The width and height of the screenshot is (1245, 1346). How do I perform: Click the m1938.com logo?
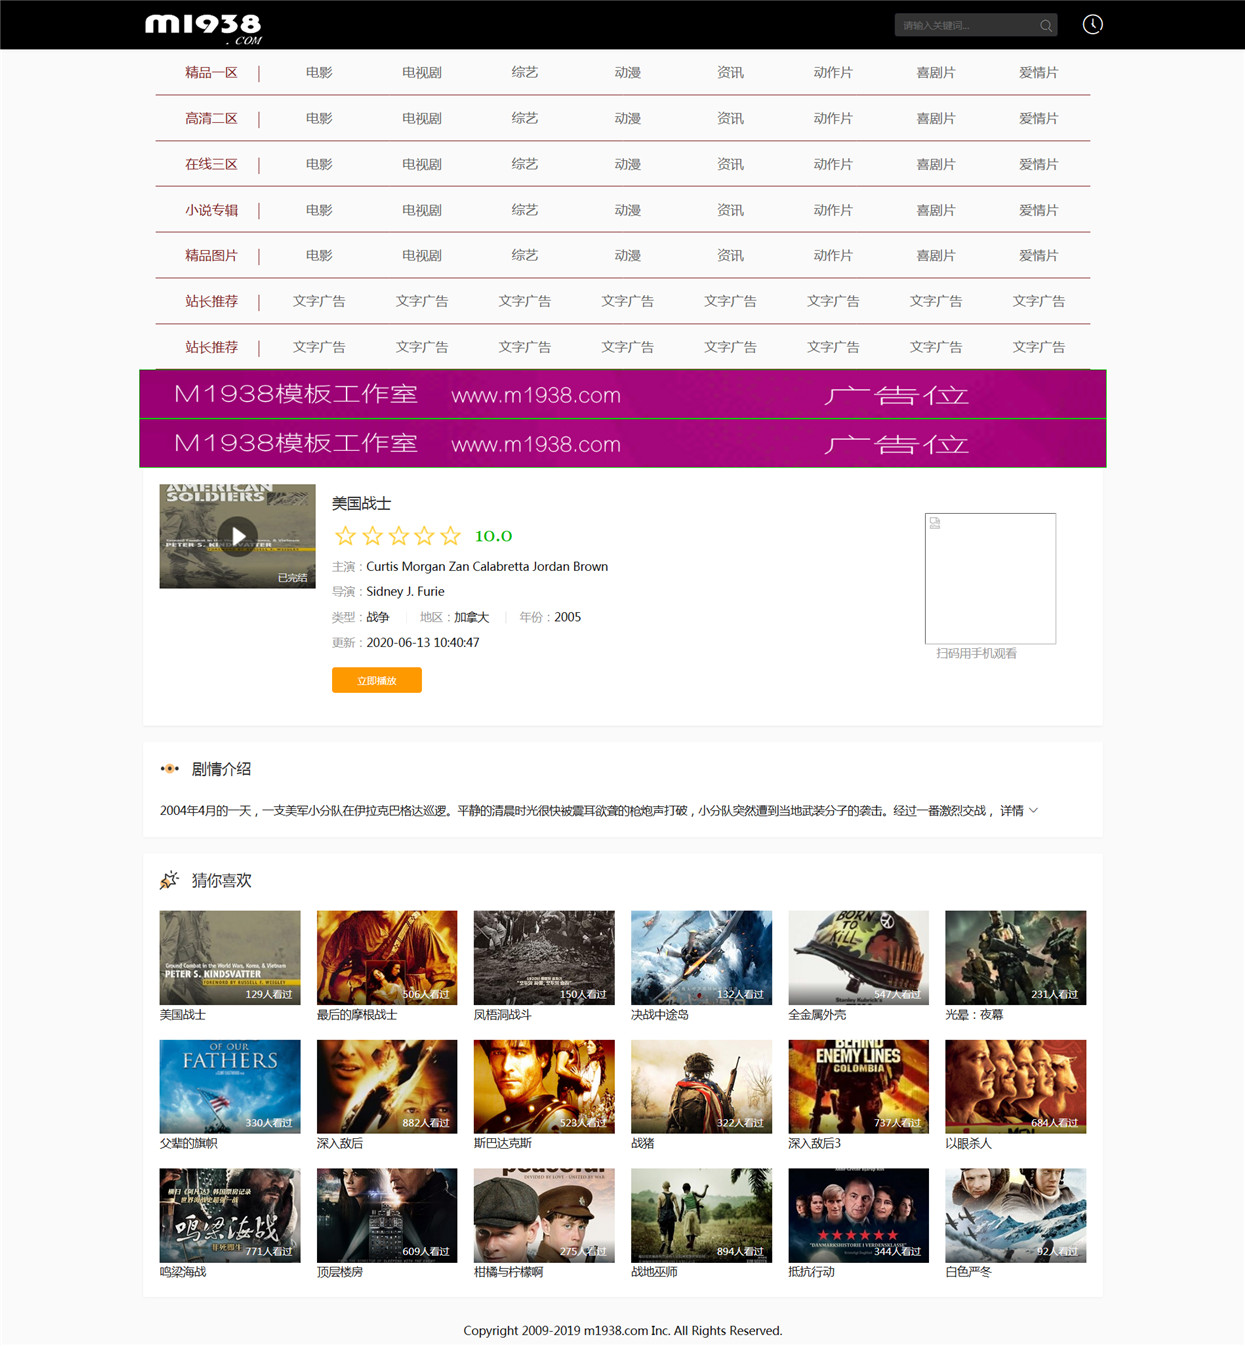point(204,27)
